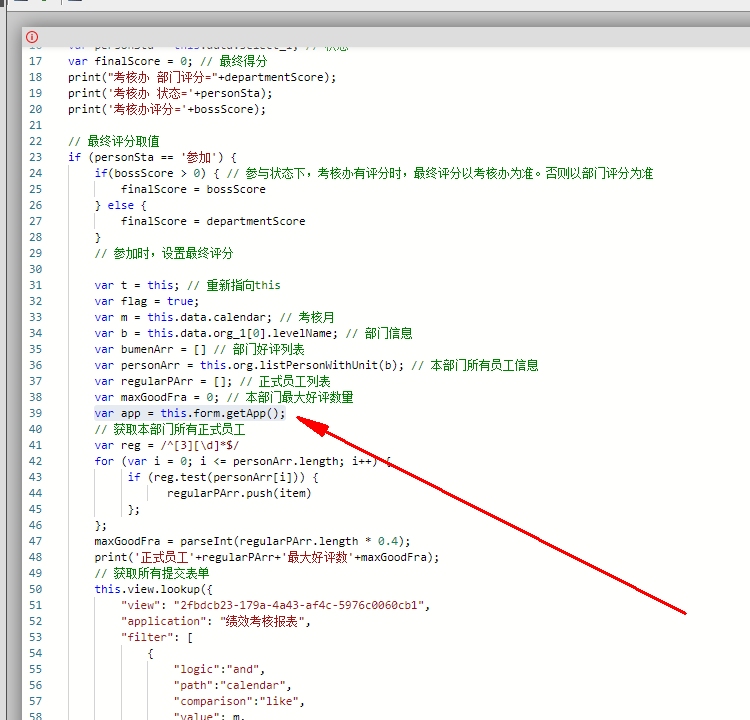Click the line 'var maxGoodFra = 0;'
750x720 pixels.
[223, 397]
